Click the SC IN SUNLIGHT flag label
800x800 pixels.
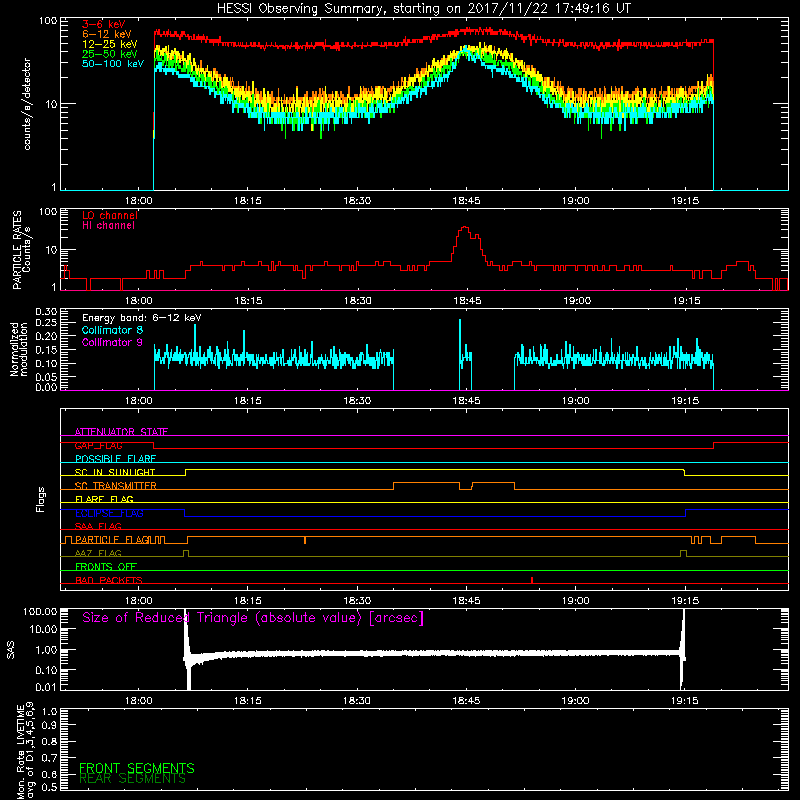click(115, 472)
